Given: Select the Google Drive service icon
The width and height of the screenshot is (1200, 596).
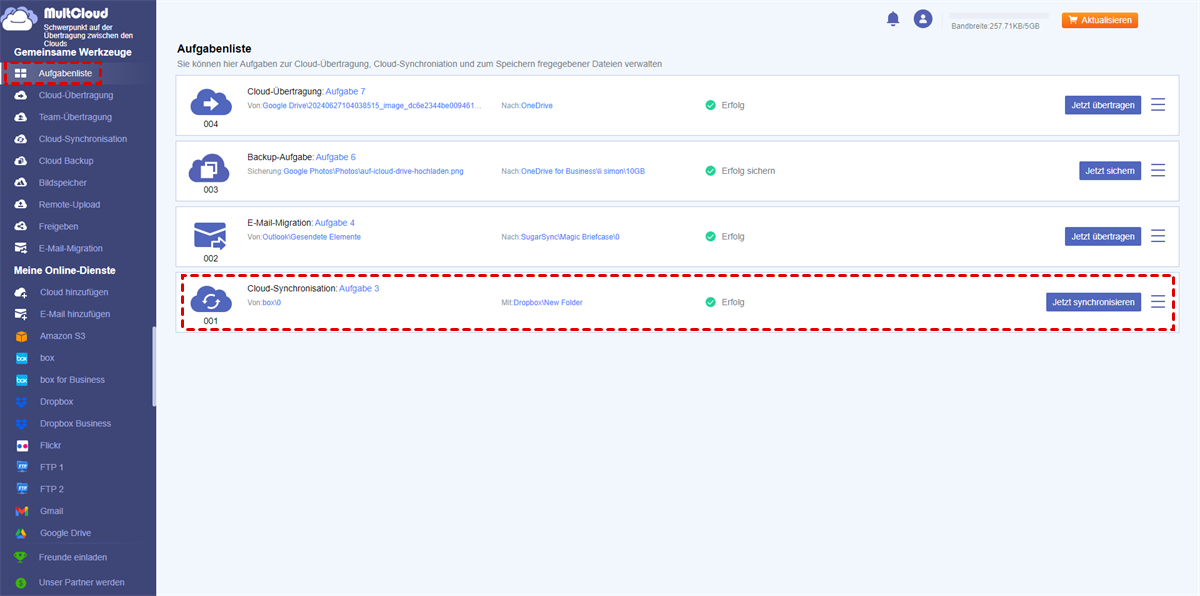Looking at the screenshot, I should click(x=21, y=533).
